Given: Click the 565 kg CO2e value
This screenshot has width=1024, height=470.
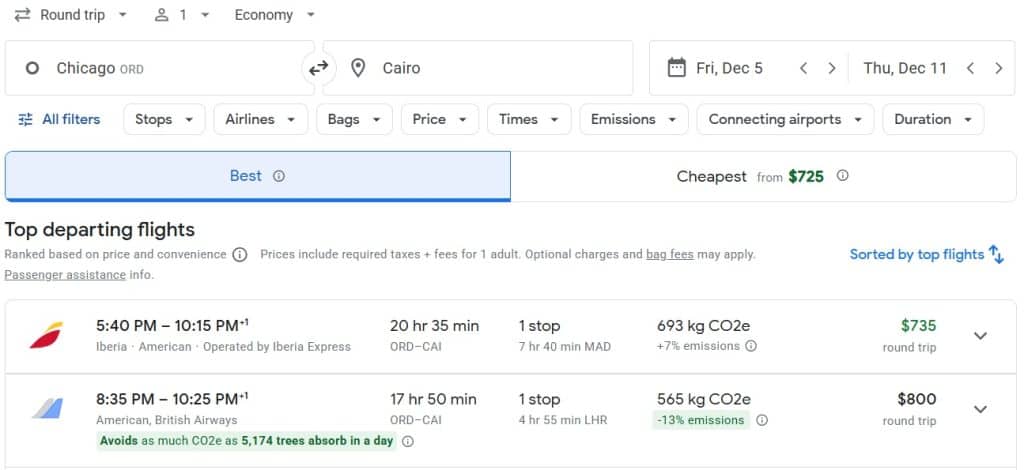Looking at the screenshot, I should [x=703, y=399].
